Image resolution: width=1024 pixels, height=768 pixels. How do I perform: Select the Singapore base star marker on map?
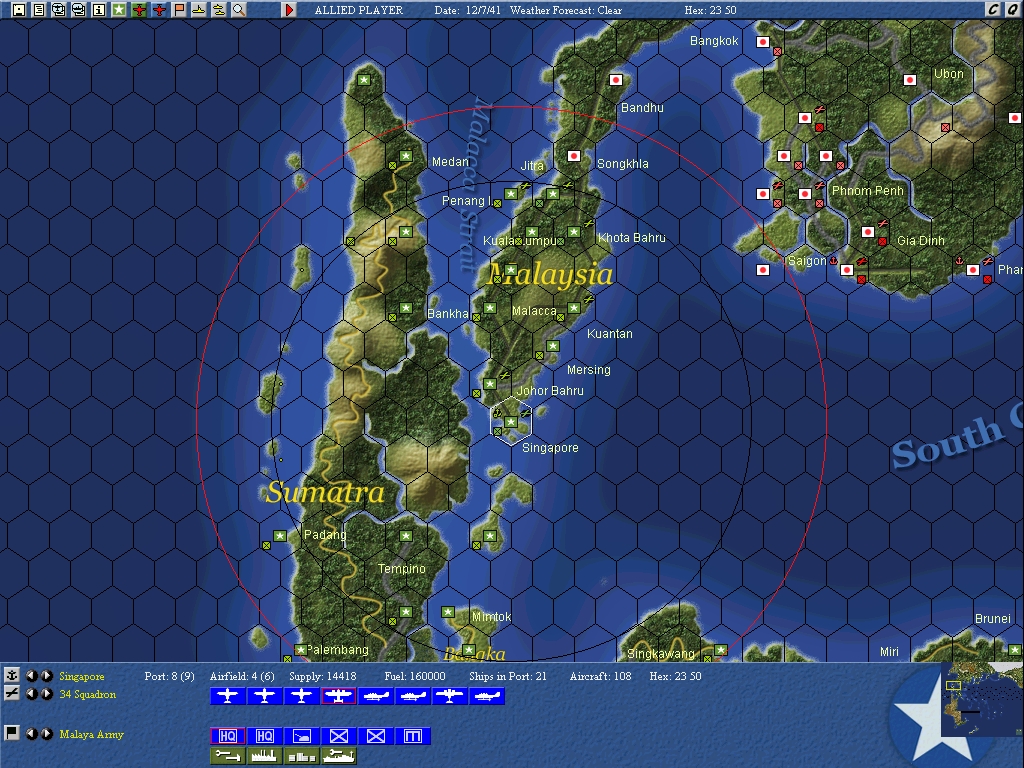click(511, 423)
